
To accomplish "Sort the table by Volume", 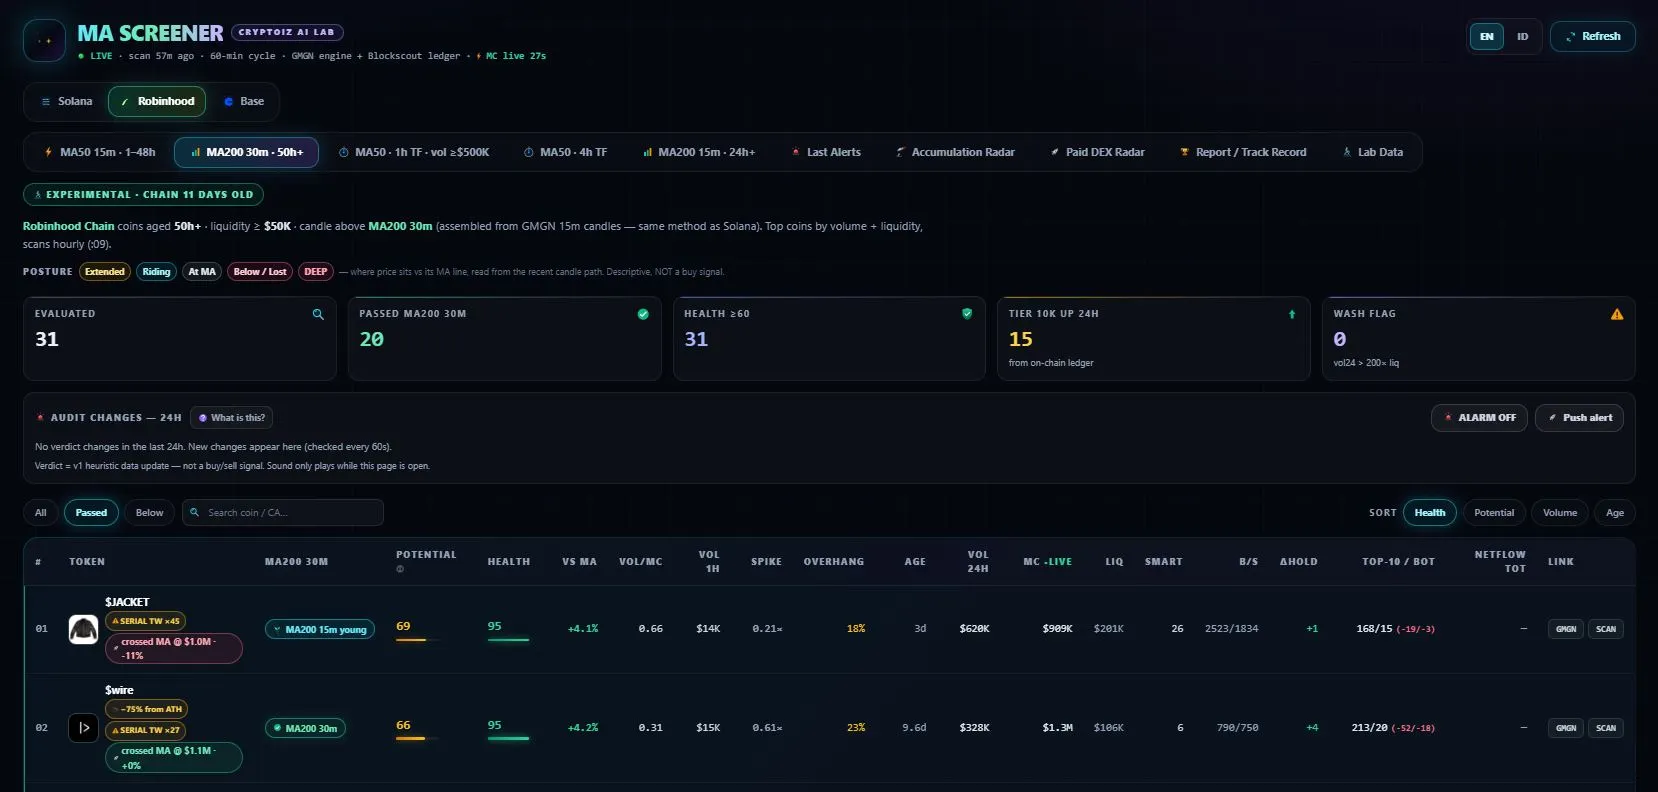I will pyautogui.click(x=1560, y=513).
